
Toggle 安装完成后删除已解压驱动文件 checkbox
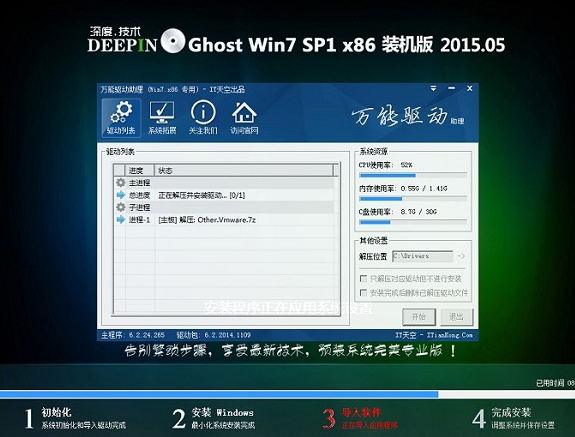363,293
